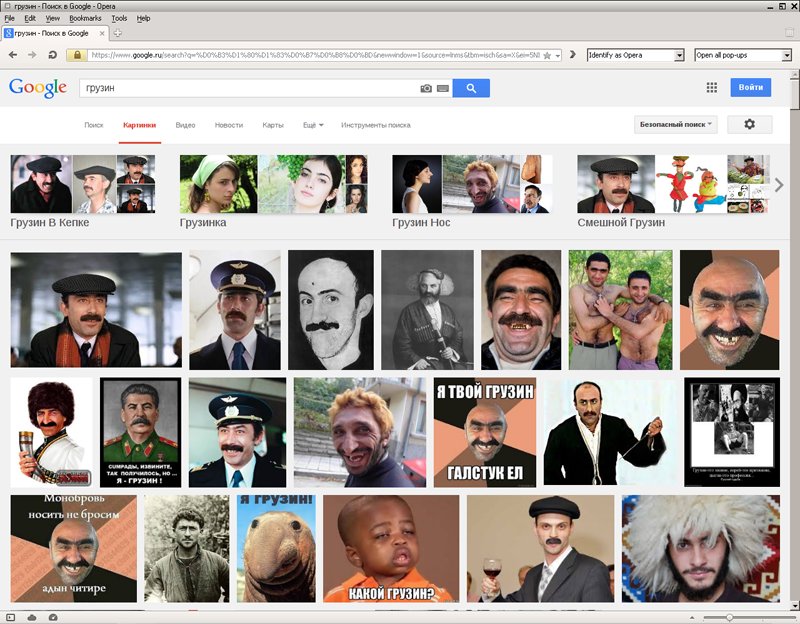Open the new tab plus button
The height and width of the screenshot is (624, 800).
click(x=117, y=33)
